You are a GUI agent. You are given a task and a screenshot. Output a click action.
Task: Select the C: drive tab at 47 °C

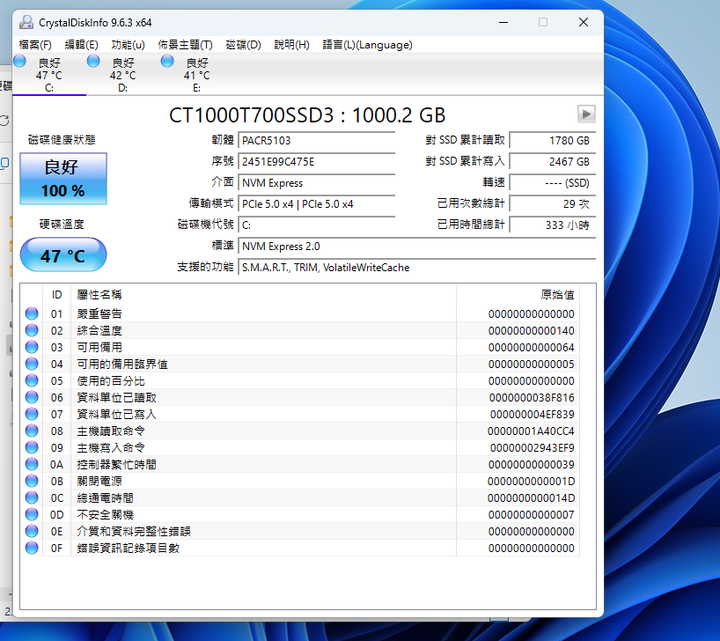click(x=49, y=74)
